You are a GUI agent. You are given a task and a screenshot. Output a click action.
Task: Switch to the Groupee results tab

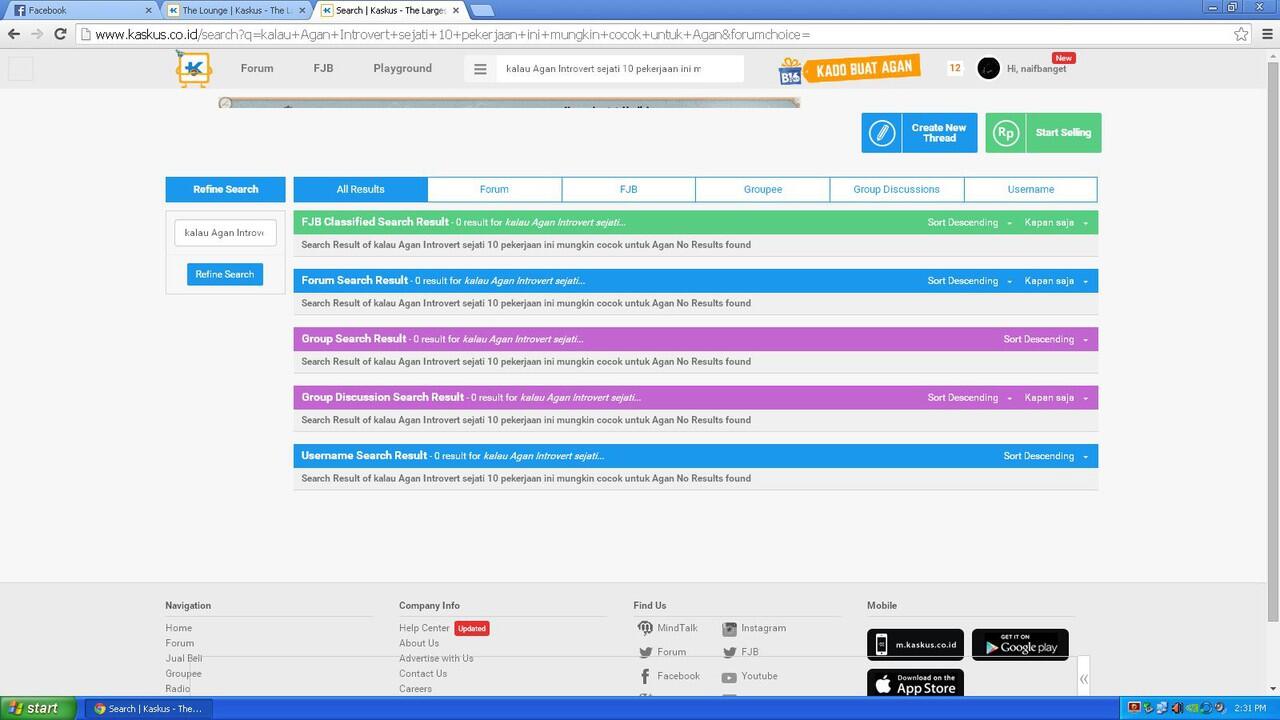coord(763,189)
